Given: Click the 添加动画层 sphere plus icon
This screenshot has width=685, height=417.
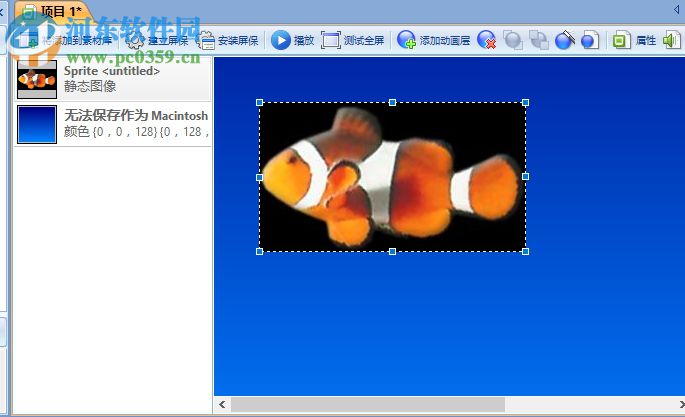Looking at the screenshot, I should (407, 40).
